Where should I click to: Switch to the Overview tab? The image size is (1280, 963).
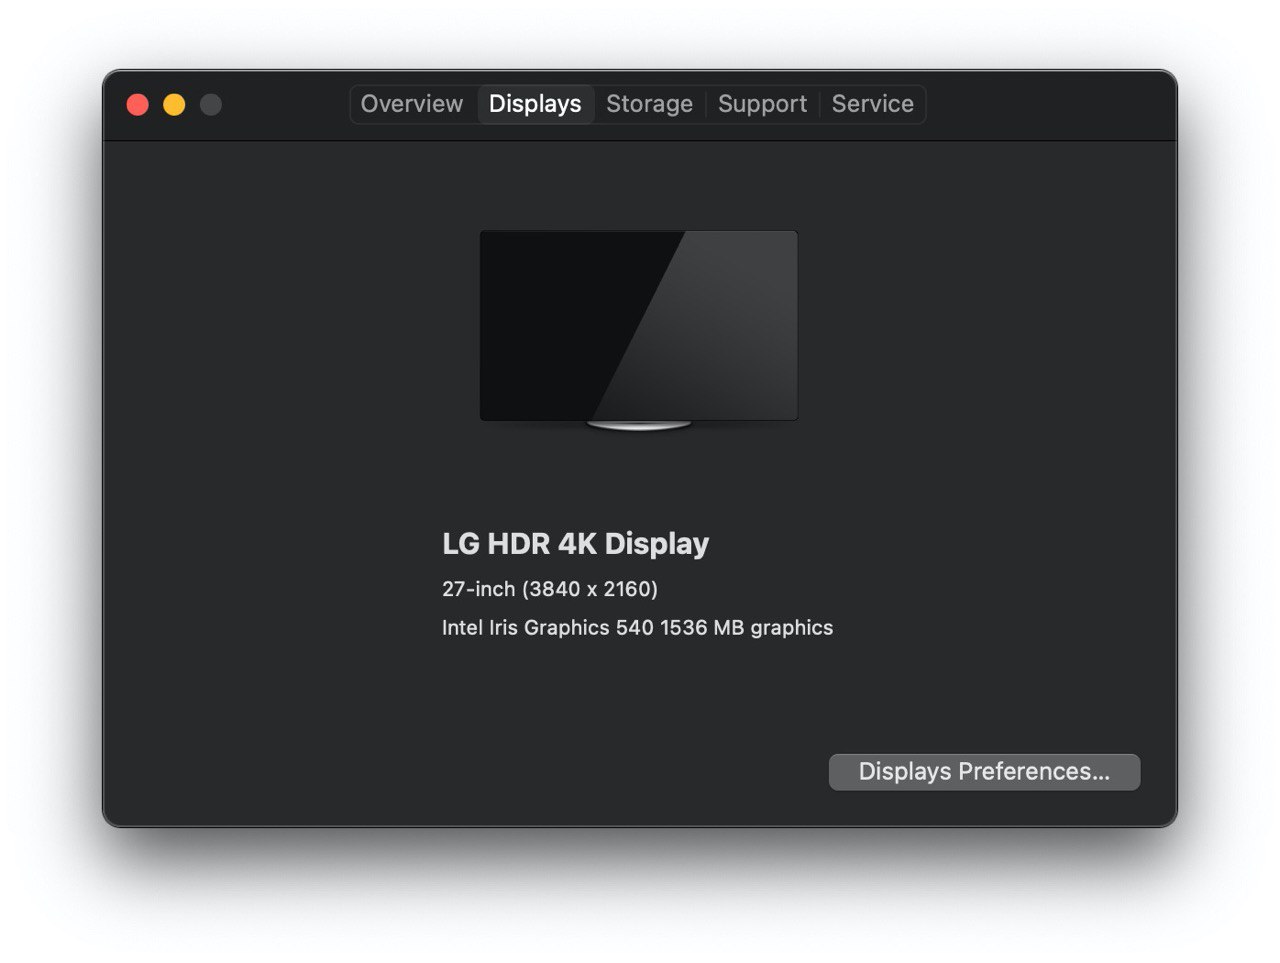point(411,104)
